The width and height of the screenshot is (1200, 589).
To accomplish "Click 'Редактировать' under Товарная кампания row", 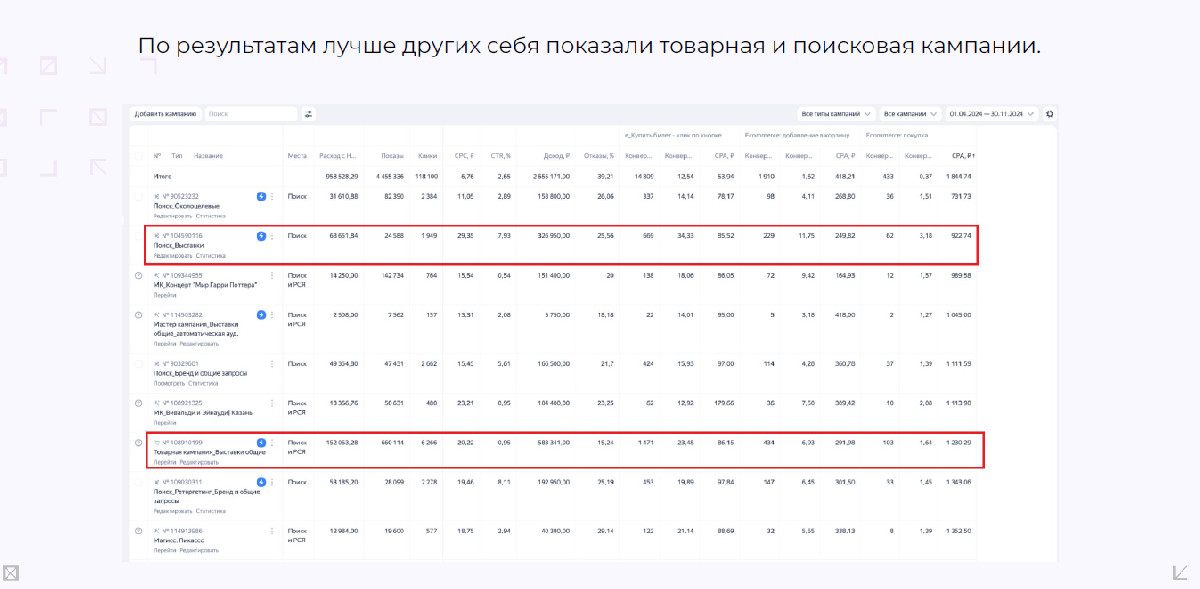I will pos(199,463).
